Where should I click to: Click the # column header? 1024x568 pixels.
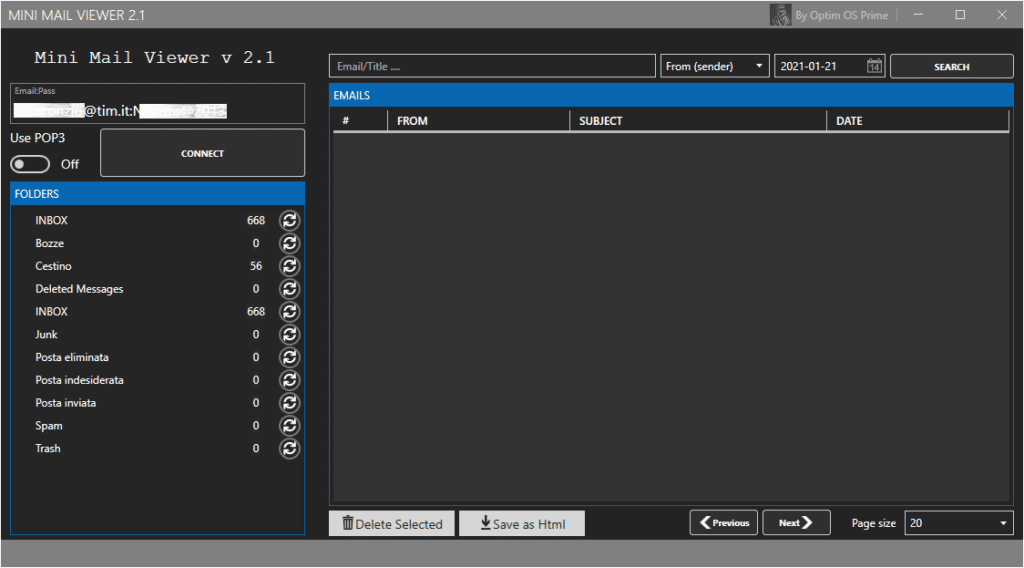coord(360,121)
